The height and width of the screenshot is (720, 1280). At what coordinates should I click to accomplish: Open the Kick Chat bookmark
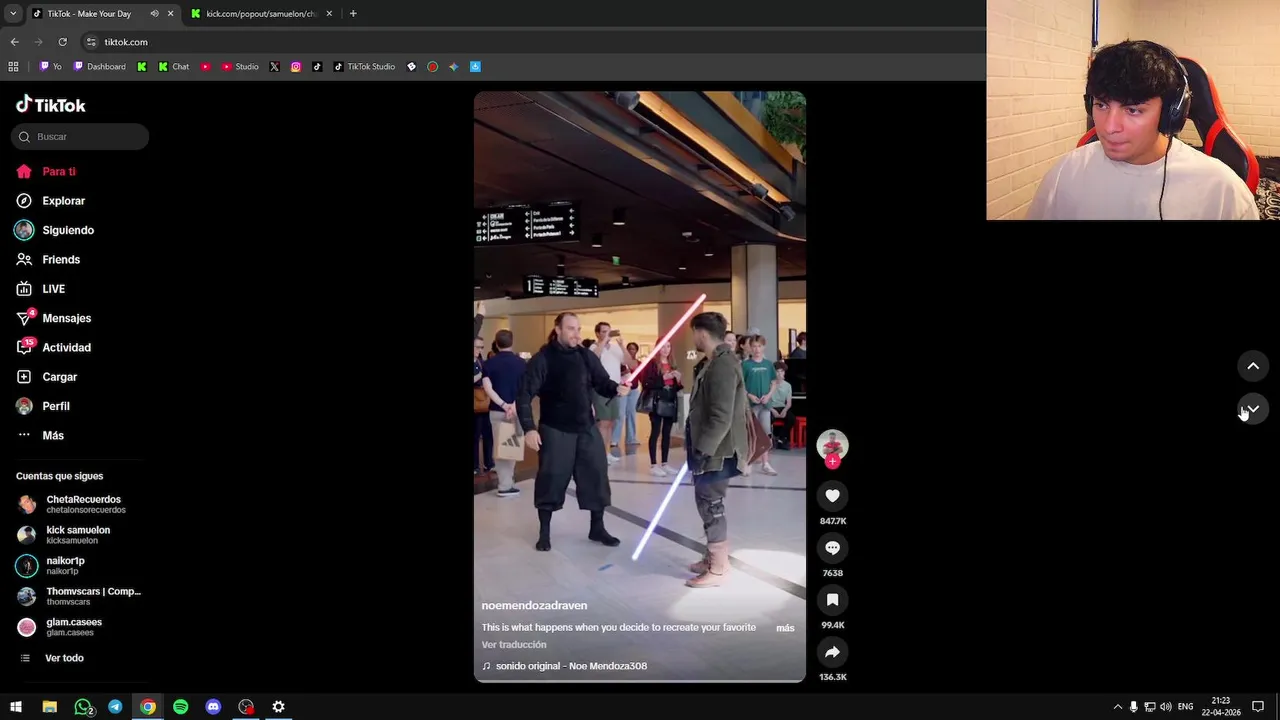(x=174, y=67)
